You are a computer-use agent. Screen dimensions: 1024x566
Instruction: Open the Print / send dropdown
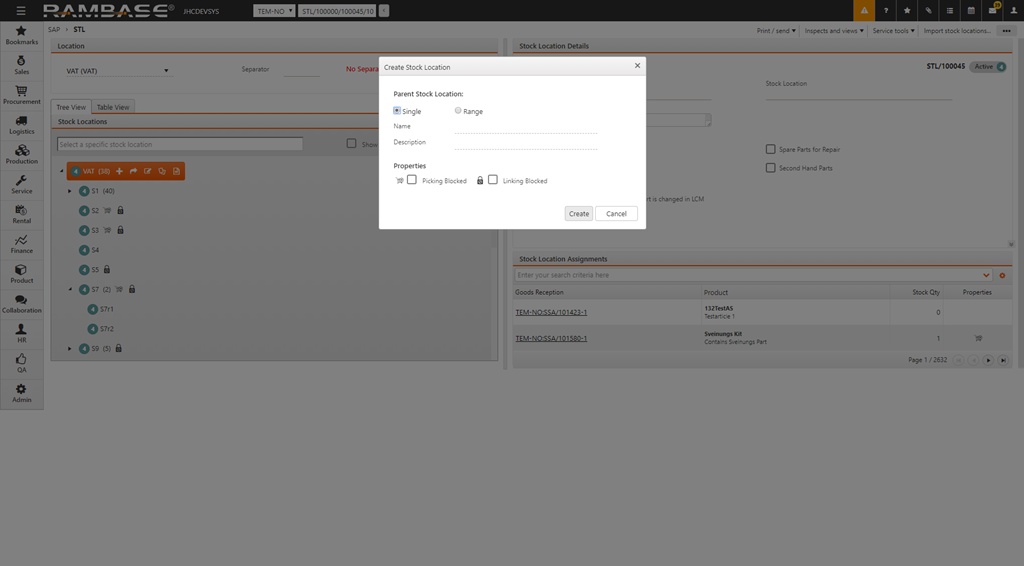[776, 30]
